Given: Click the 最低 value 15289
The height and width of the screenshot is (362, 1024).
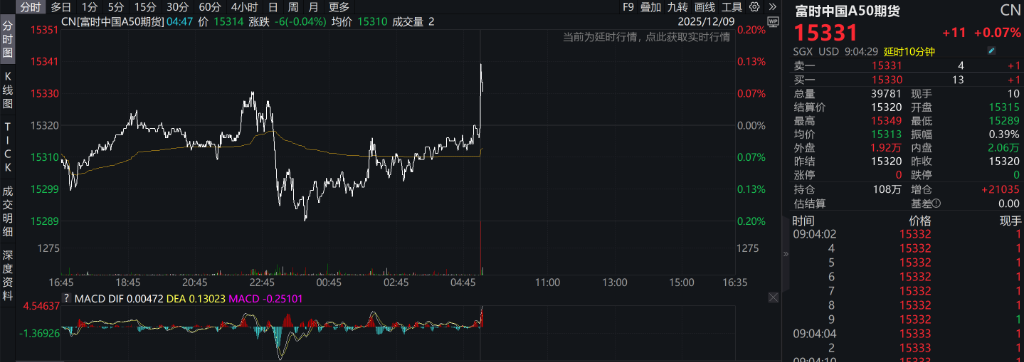Looking at the screenshot, I should click(x=1004, y=121).
